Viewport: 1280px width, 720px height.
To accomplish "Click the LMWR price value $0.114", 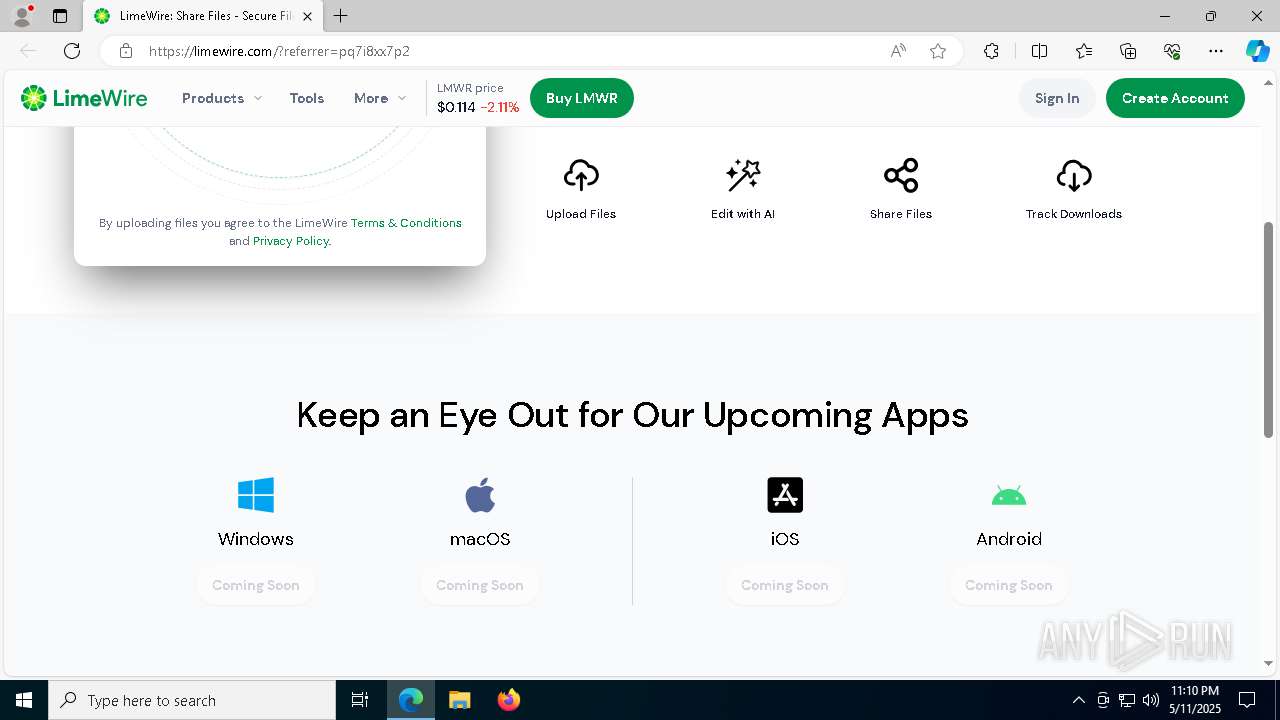I will tap(456, 107).
